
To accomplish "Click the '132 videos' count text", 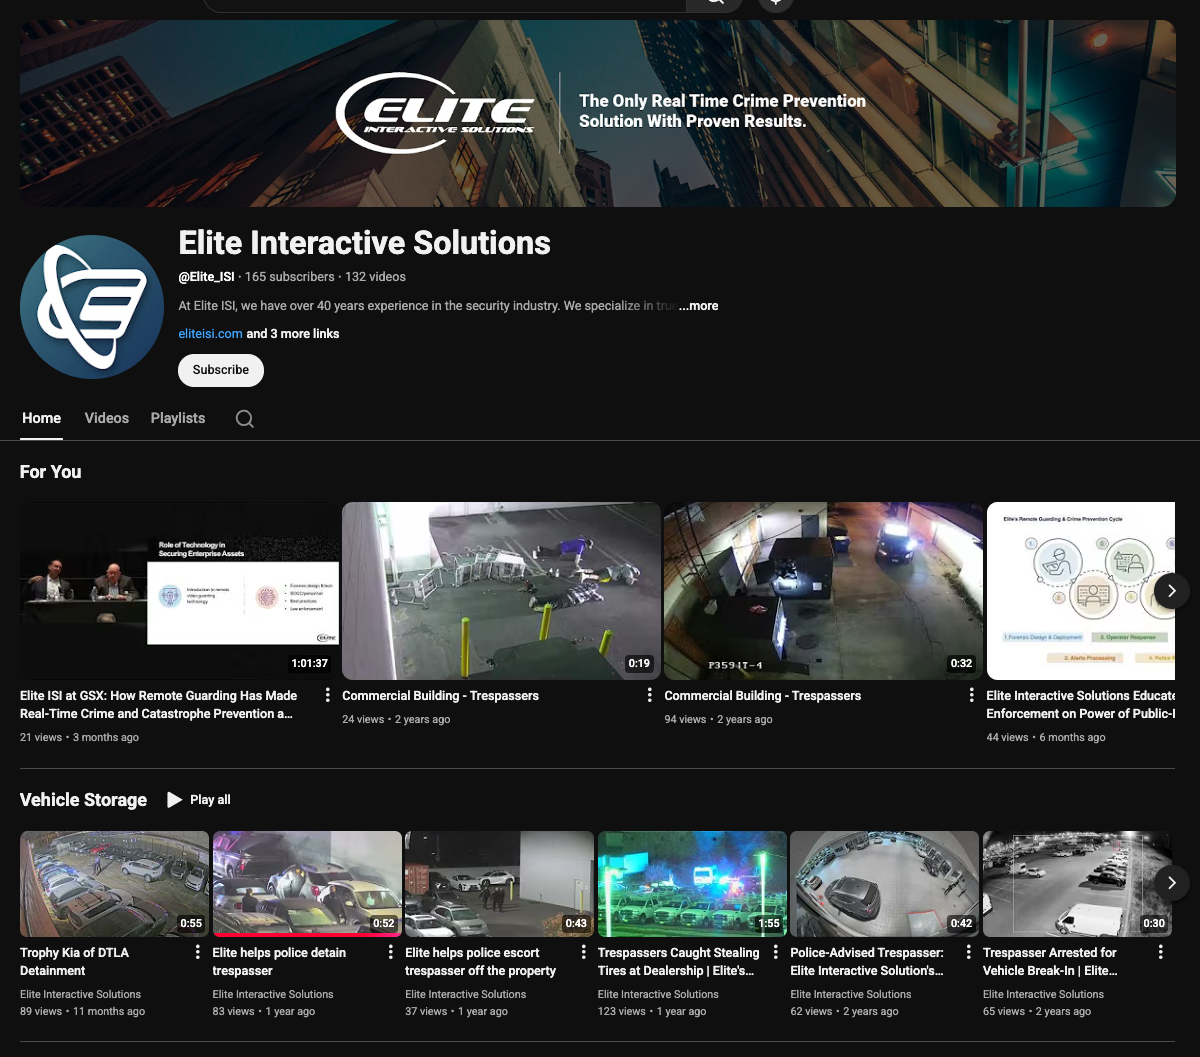I will [375, 276].
